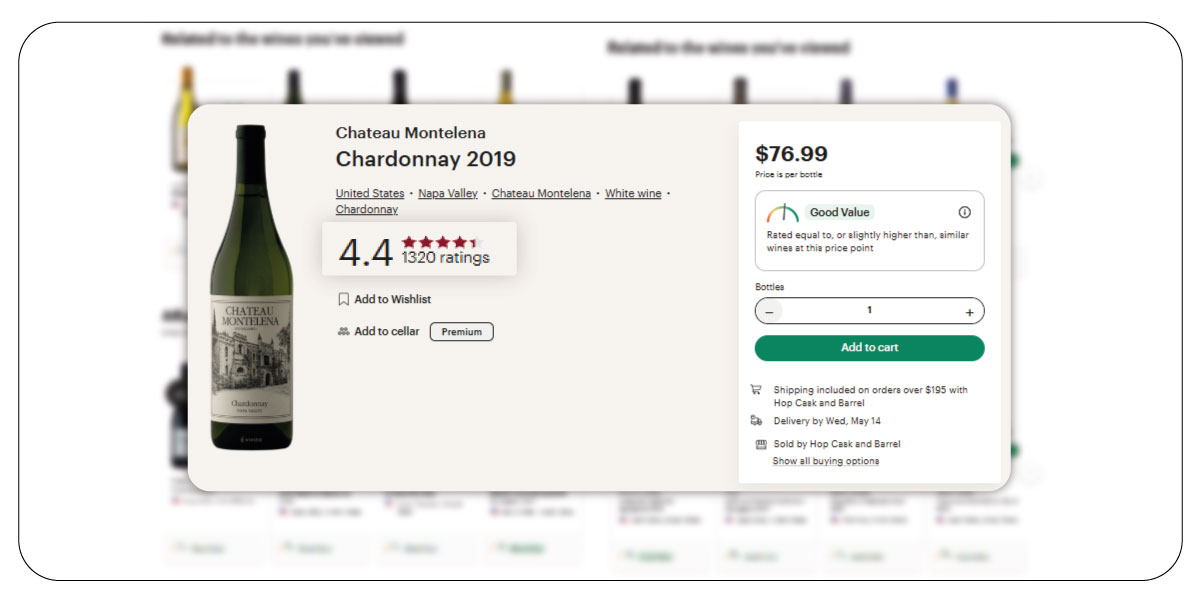
Task: Click the shopping cart shipping icon
Action: pos(757,390)
